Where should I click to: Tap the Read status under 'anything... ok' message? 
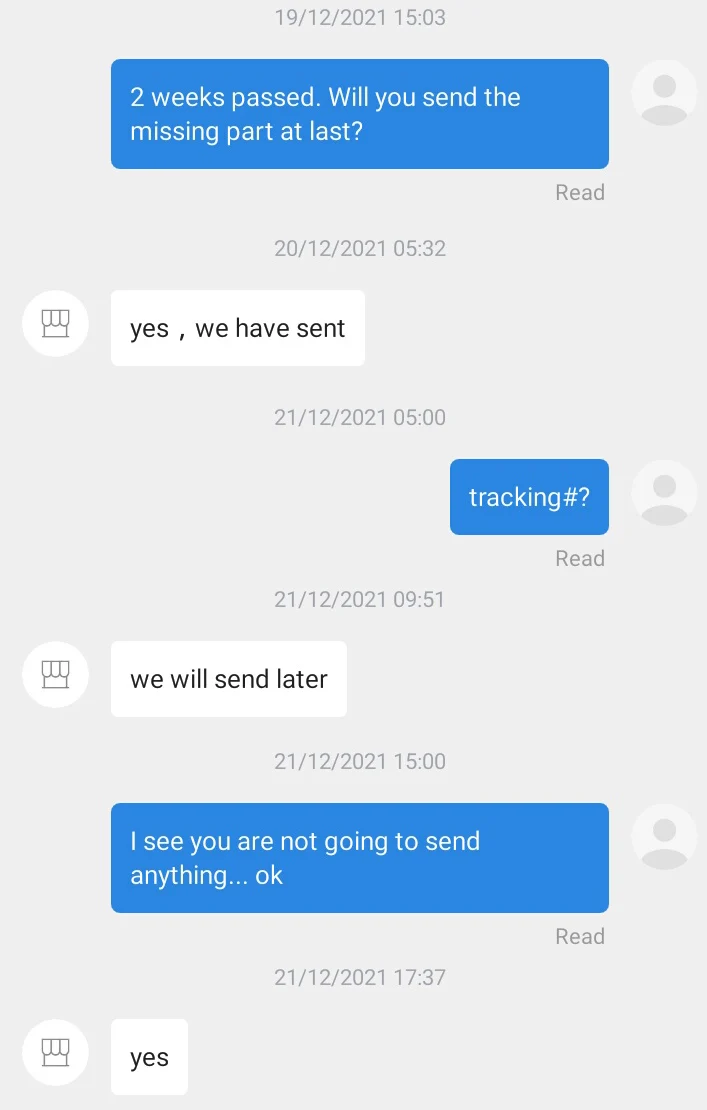(x=580, y=937)
